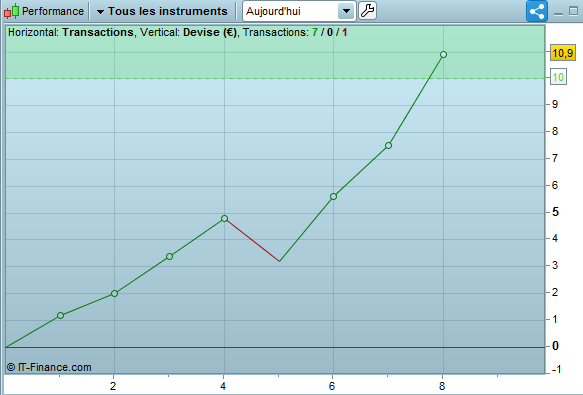Image resolution: width=583 pixels, height=395 pixels.
Task: Click the x-axis label 8
Action: (x=442, y=386)
